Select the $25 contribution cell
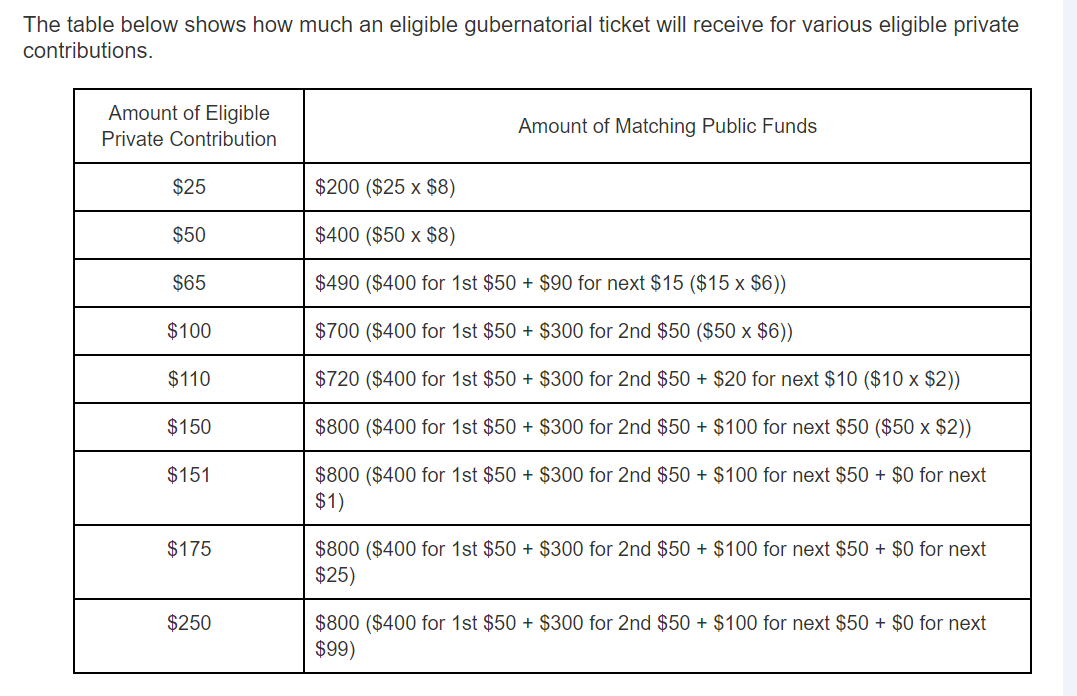This screenshot has width=1077, height=696. (189, 187)
